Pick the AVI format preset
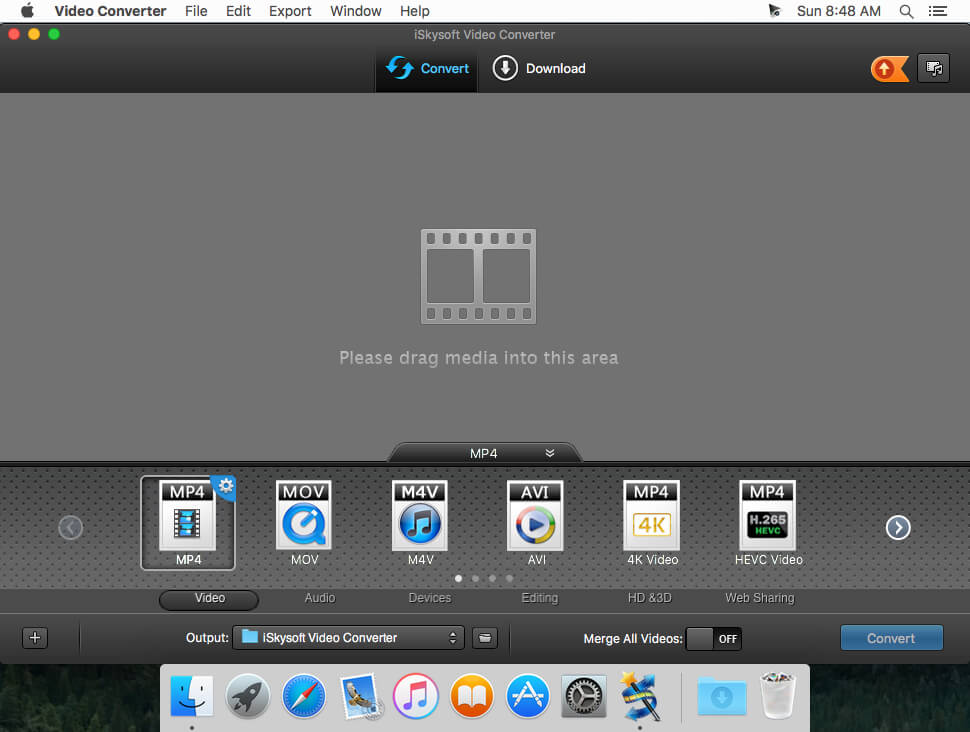 536,522
